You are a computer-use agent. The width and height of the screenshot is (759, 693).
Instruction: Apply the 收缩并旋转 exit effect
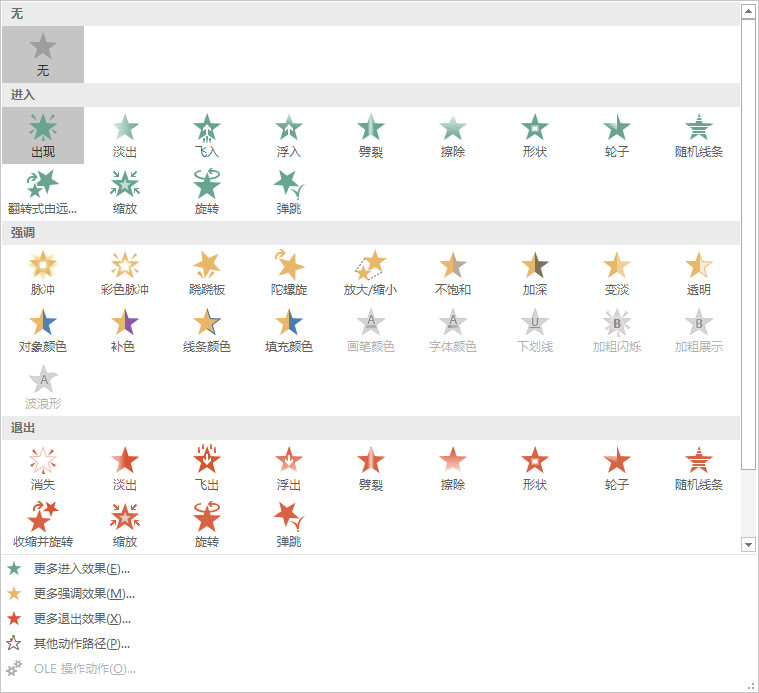tap(43, 525)
